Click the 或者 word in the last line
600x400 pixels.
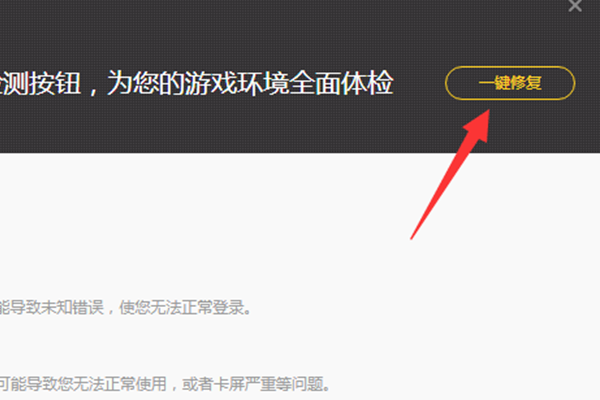coord(197,384)
